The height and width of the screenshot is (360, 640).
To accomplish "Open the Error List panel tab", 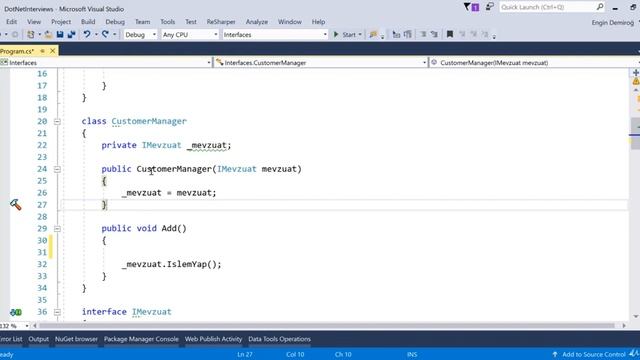I will click(11, 339).
